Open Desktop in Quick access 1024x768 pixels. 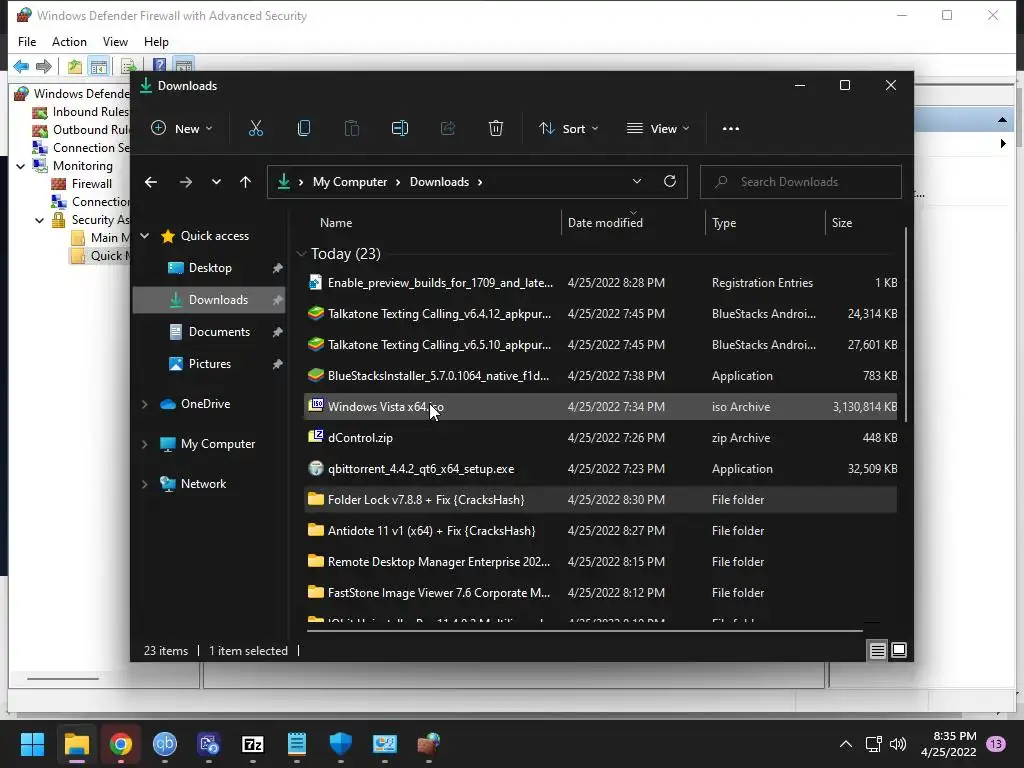(209, 268)
